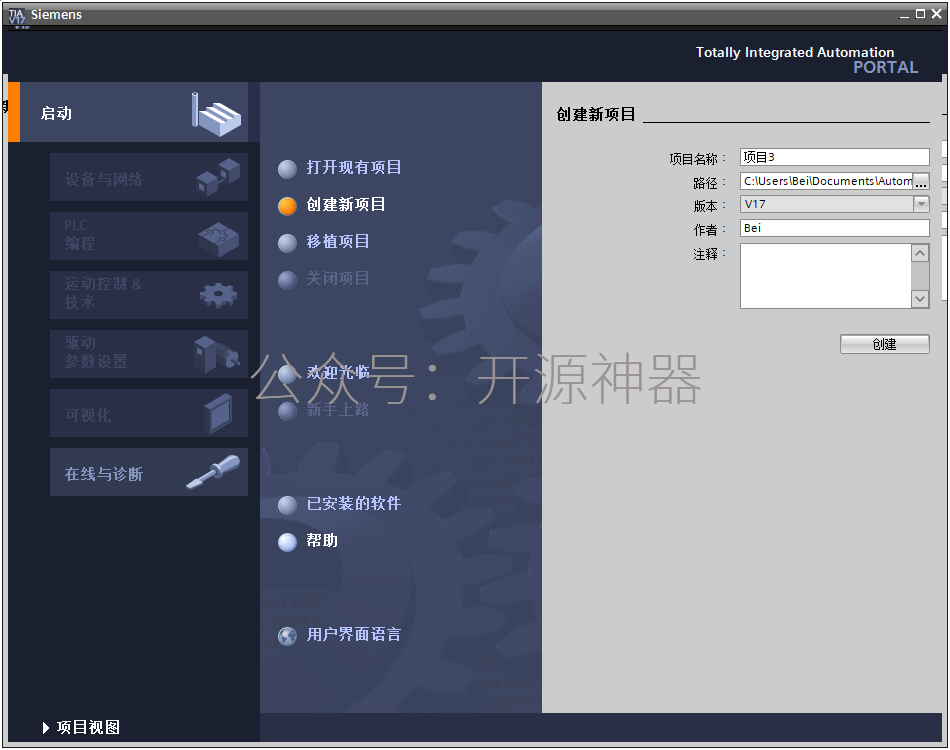The image size is (950, 750).
Task: Click the bullet beside 打开现有项目
Action: click(x=287, y=168)
